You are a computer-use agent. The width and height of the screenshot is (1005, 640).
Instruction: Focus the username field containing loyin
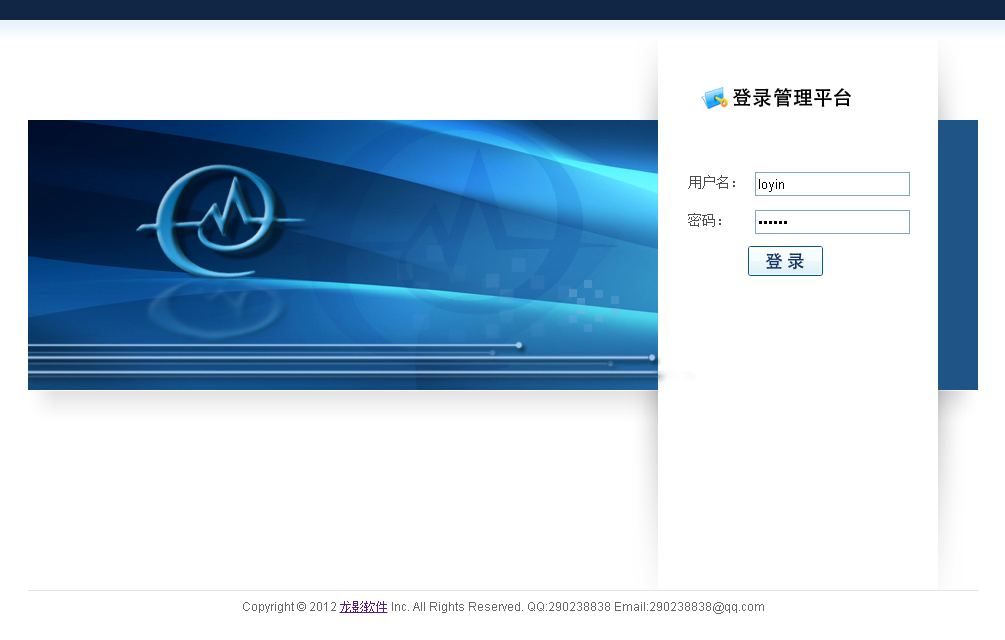pyautogui.click(x=832, y=184)
